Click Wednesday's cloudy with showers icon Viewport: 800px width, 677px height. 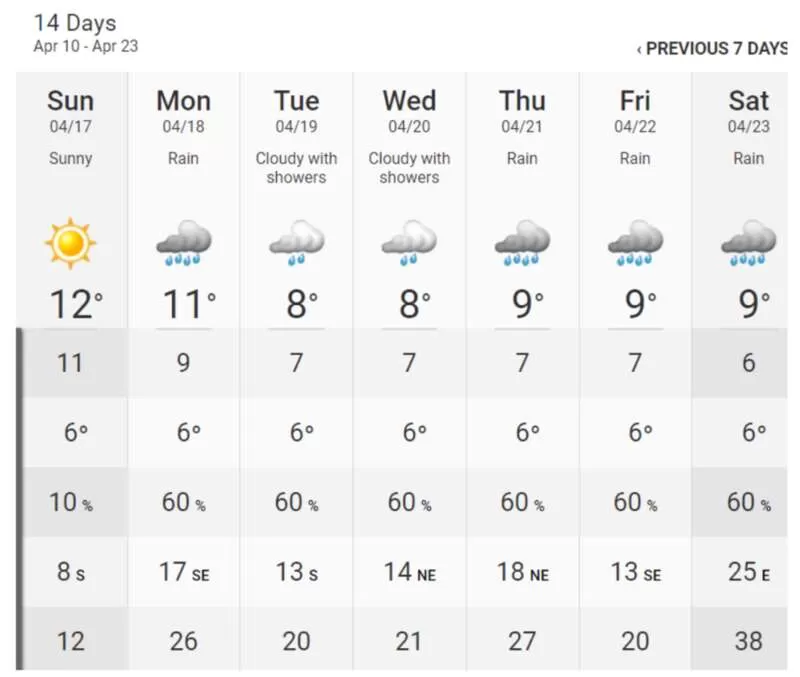pos(409,243)
